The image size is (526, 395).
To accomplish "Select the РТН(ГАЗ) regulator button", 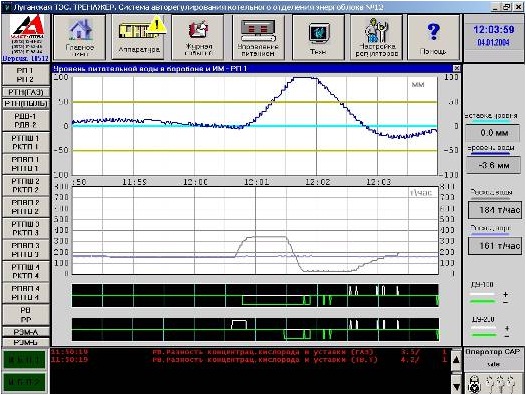I will tap(25, 92).
